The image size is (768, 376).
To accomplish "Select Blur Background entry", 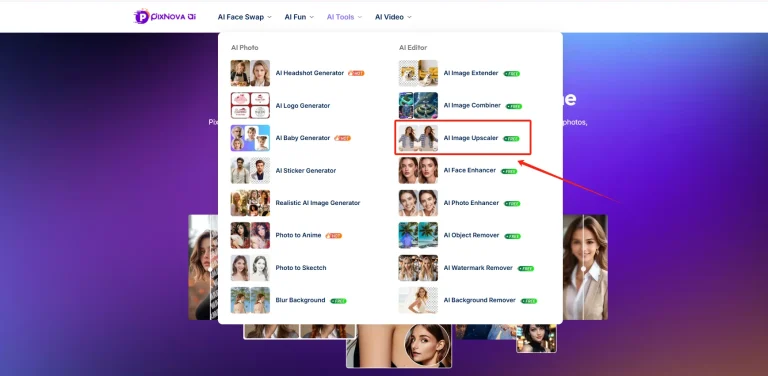I will (300, 300).
